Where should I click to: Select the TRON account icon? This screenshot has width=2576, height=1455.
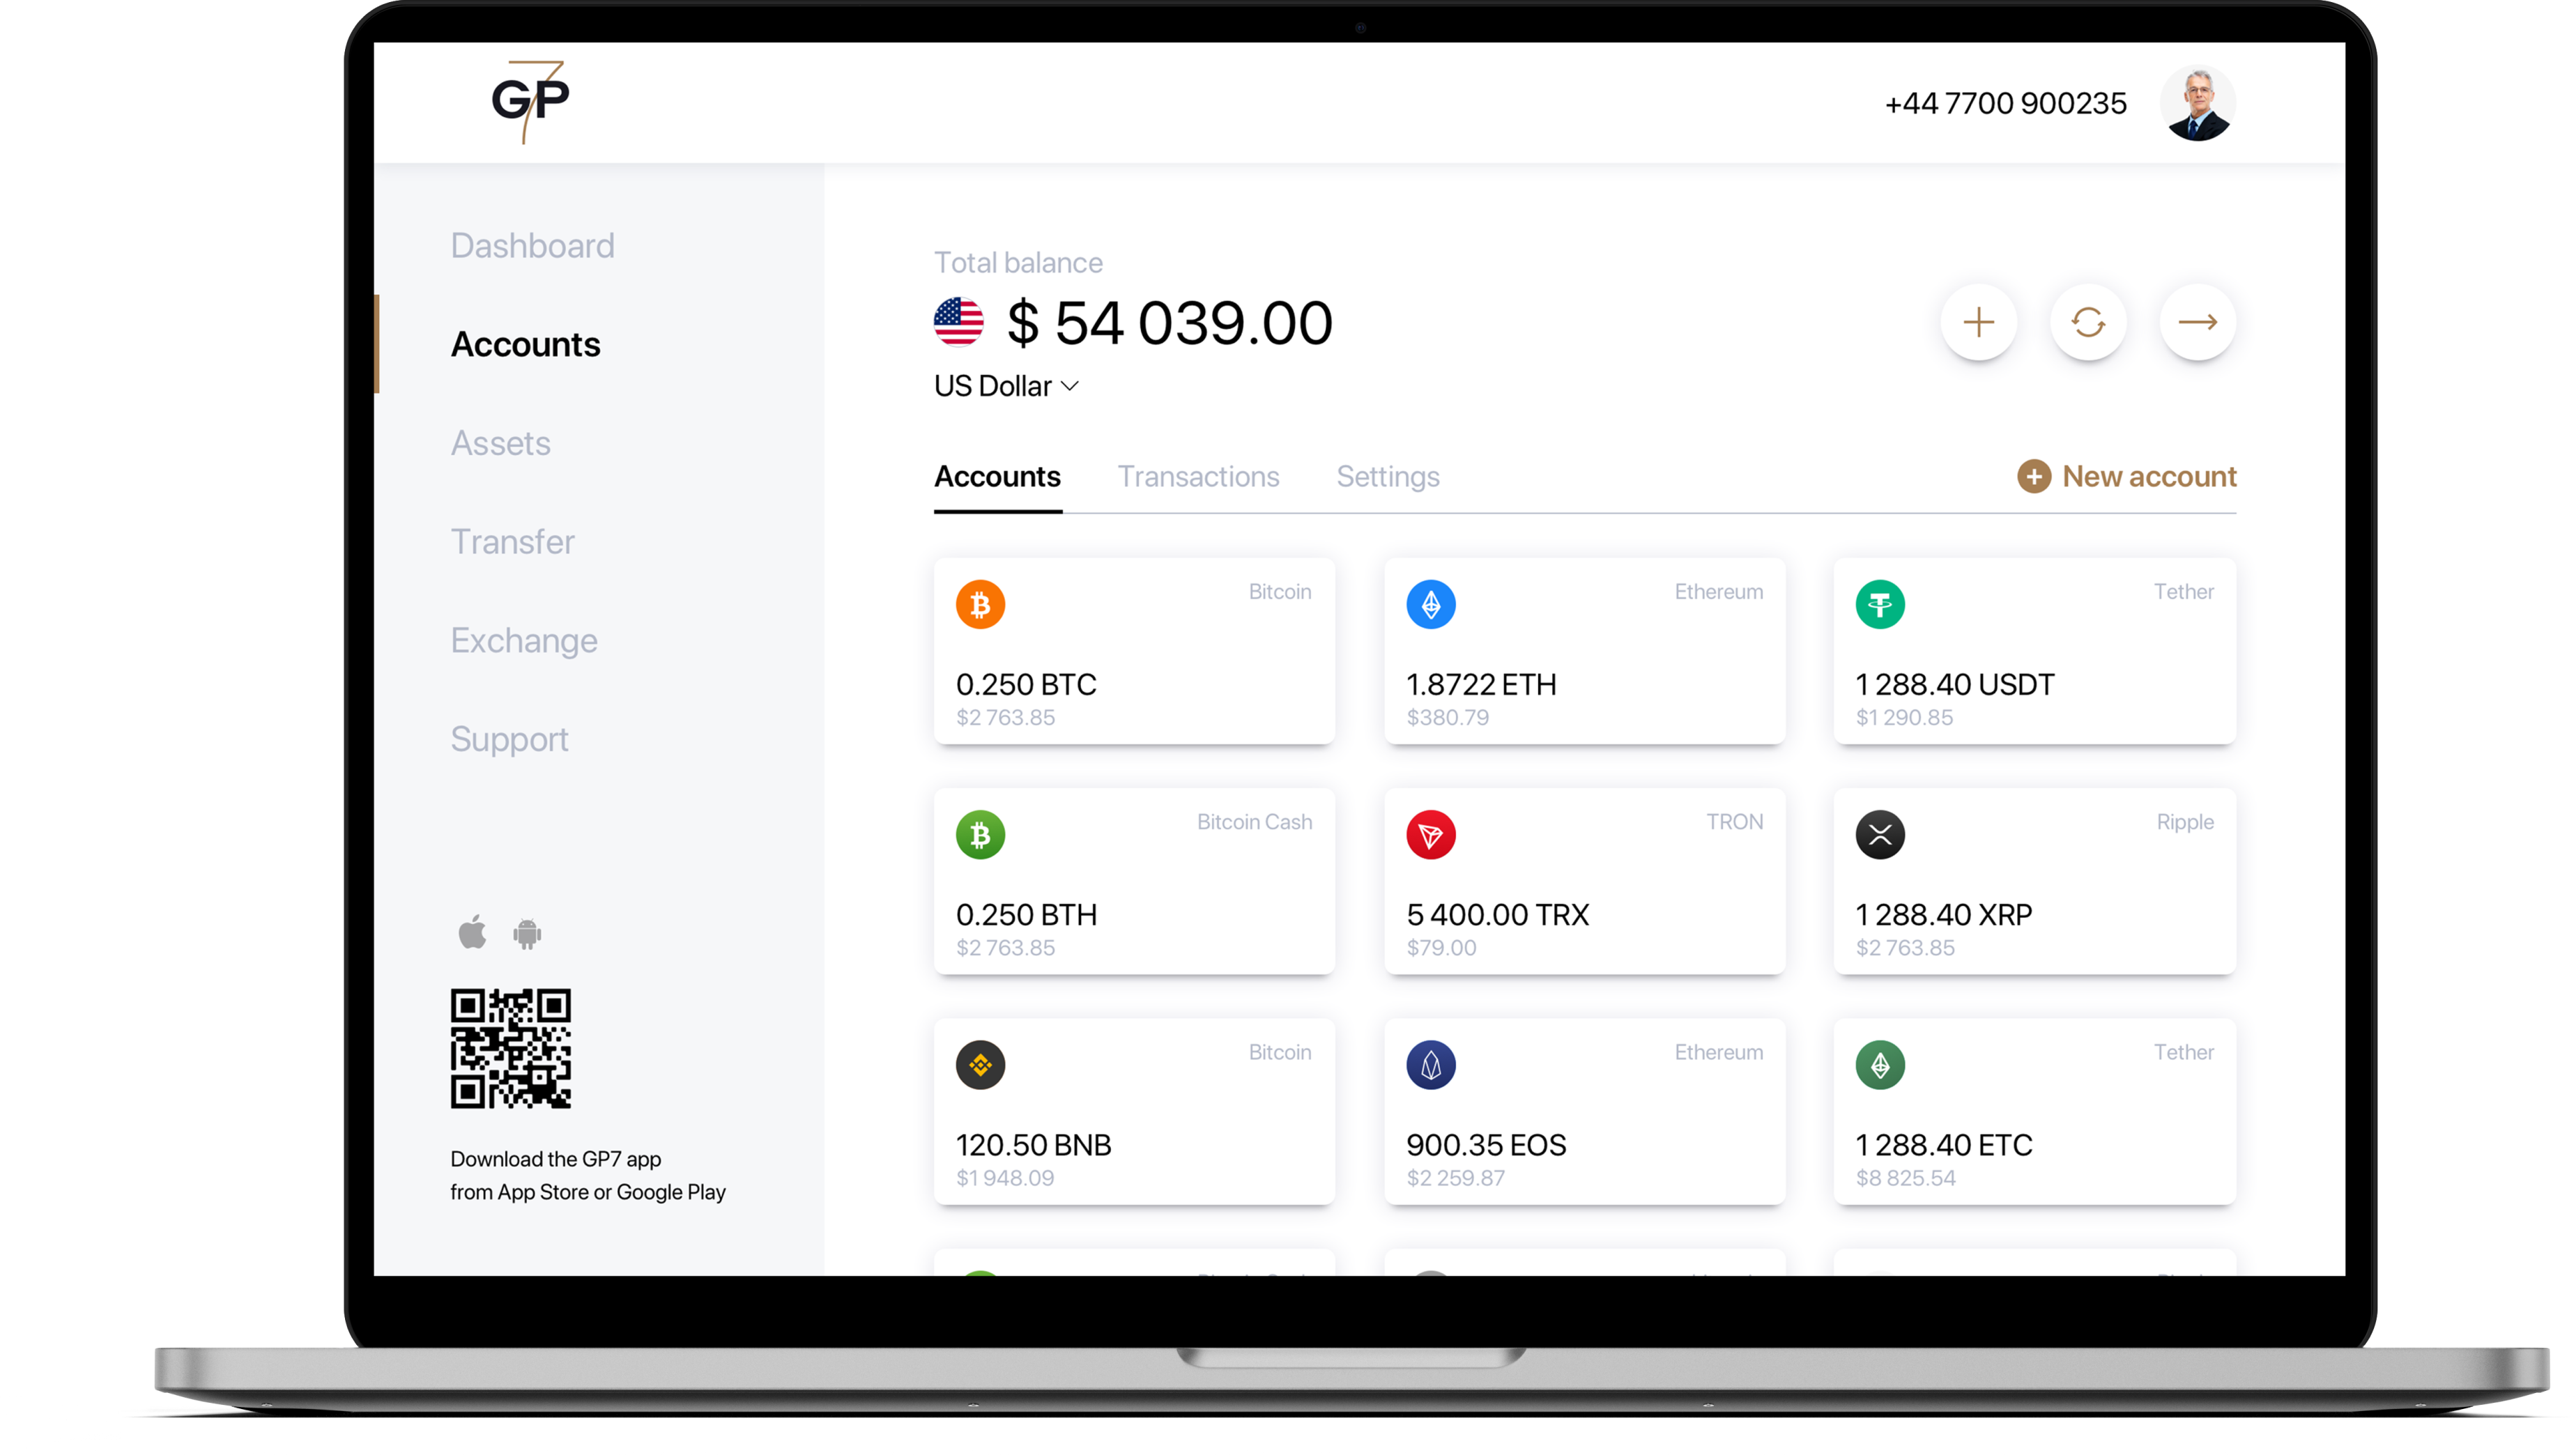click(1429, 833)
